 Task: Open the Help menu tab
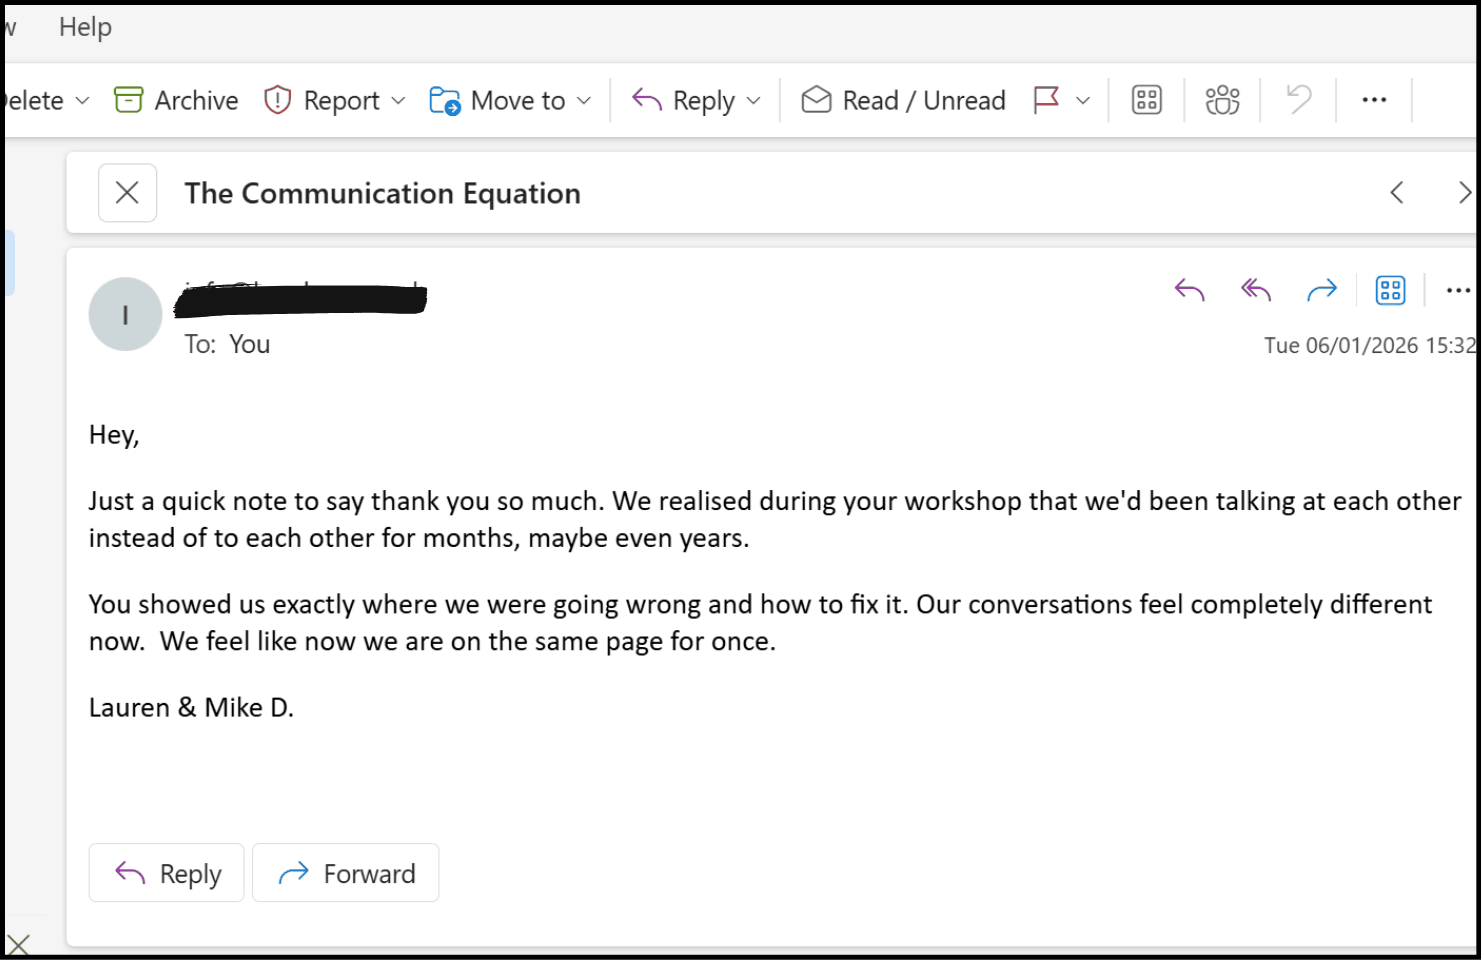coord(85,27)
